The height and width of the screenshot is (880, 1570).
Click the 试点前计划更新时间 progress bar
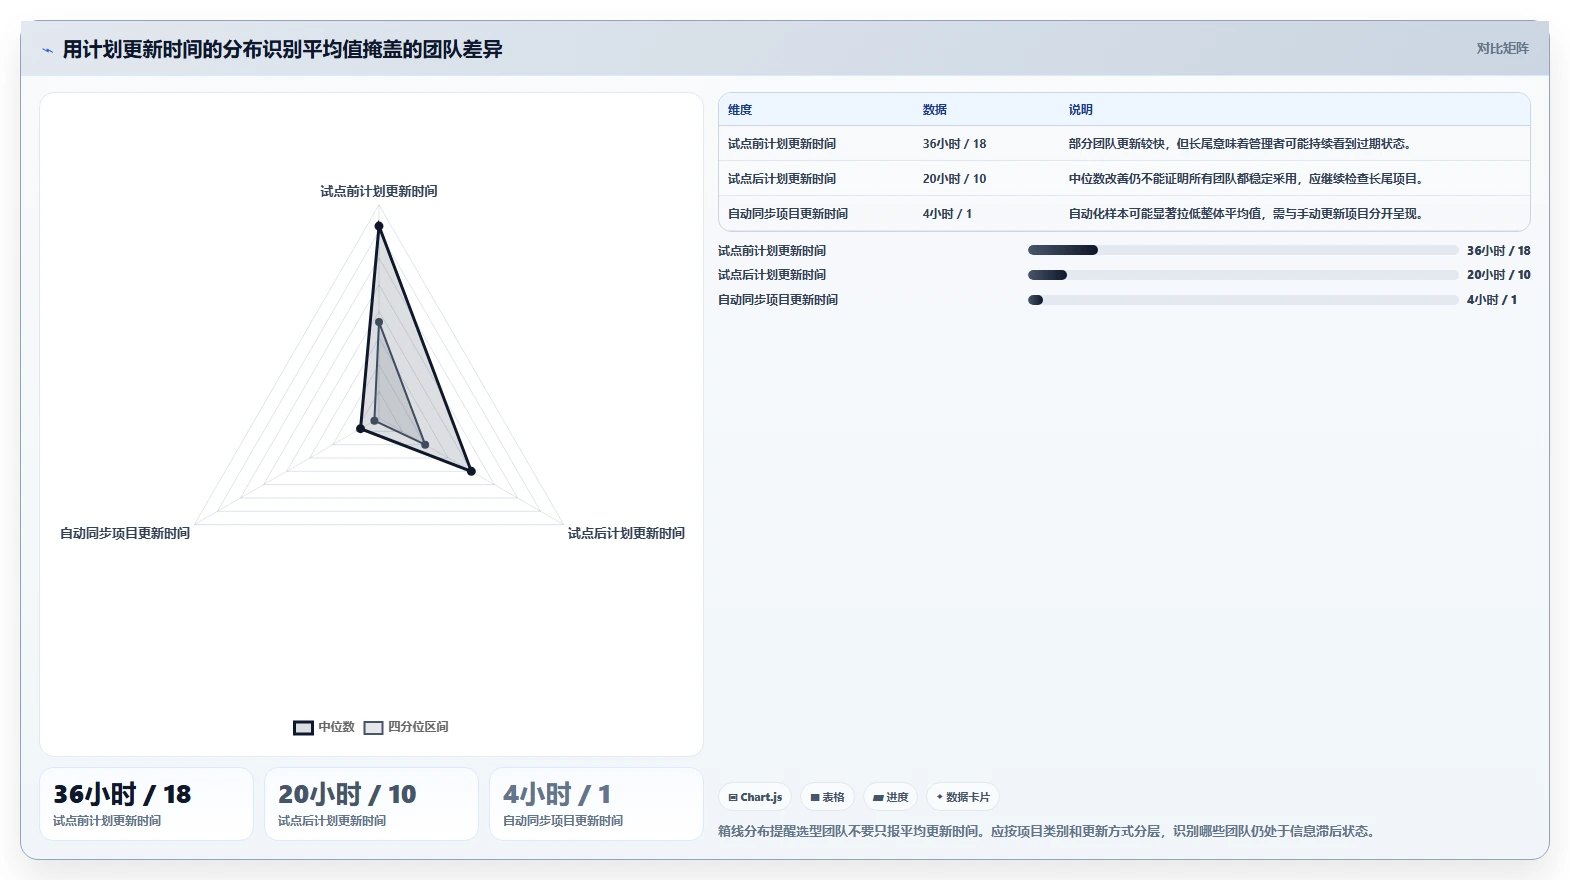point(1243,250)
